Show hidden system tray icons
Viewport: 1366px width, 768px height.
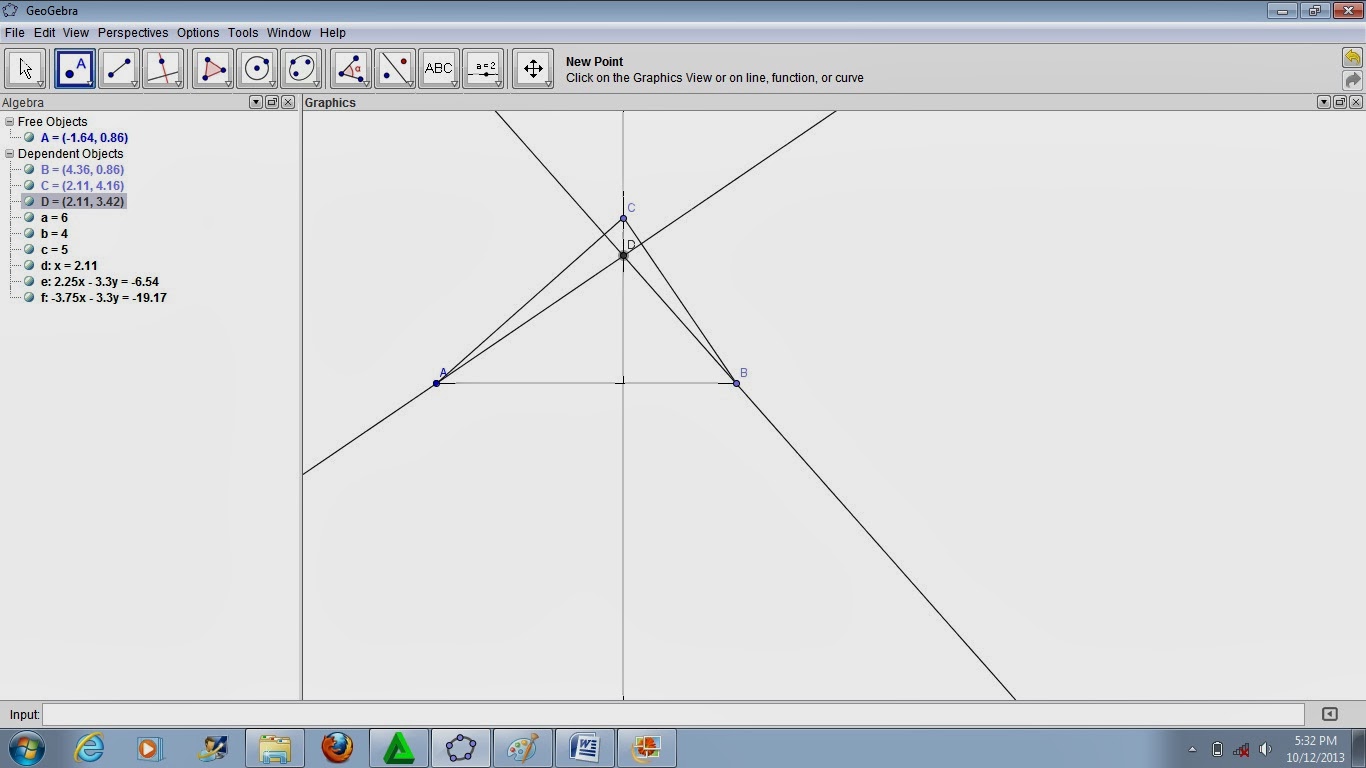(1192, 749)
